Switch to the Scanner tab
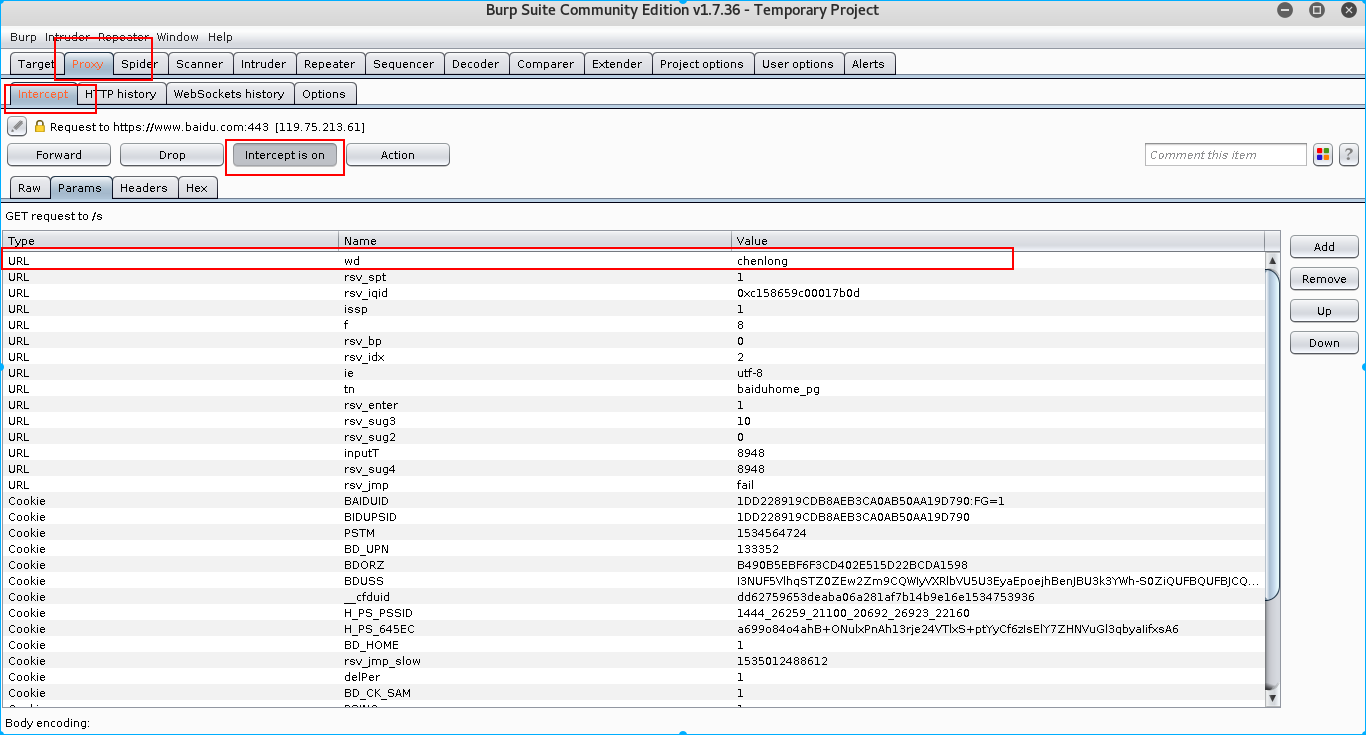This screenshot has height=735, width=1366. pyautogui.click(x=200, y=64)
